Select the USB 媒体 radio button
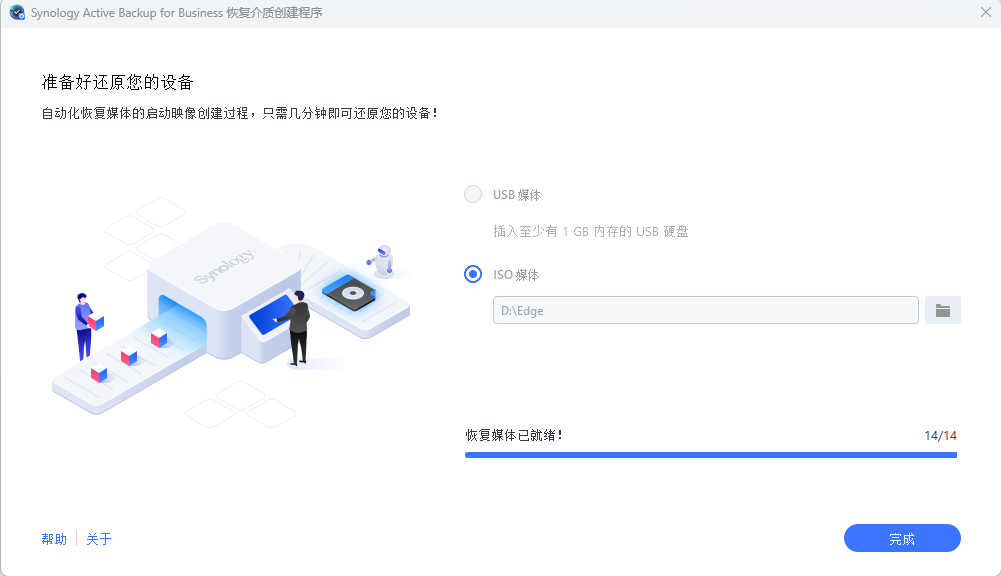The width and height of the screenshot is (1001, 576). (473, 195)
